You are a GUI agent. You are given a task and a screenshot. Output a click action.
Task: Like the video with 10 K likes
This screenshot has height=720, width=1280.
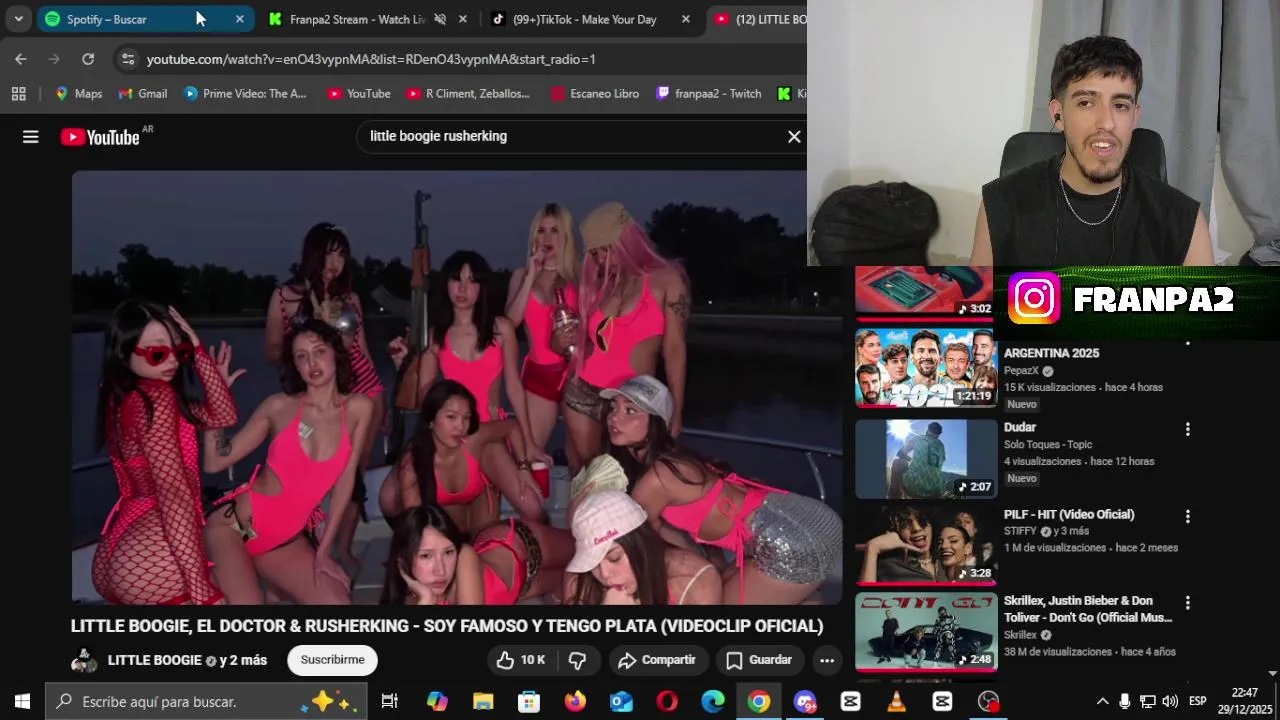point(521,660)
